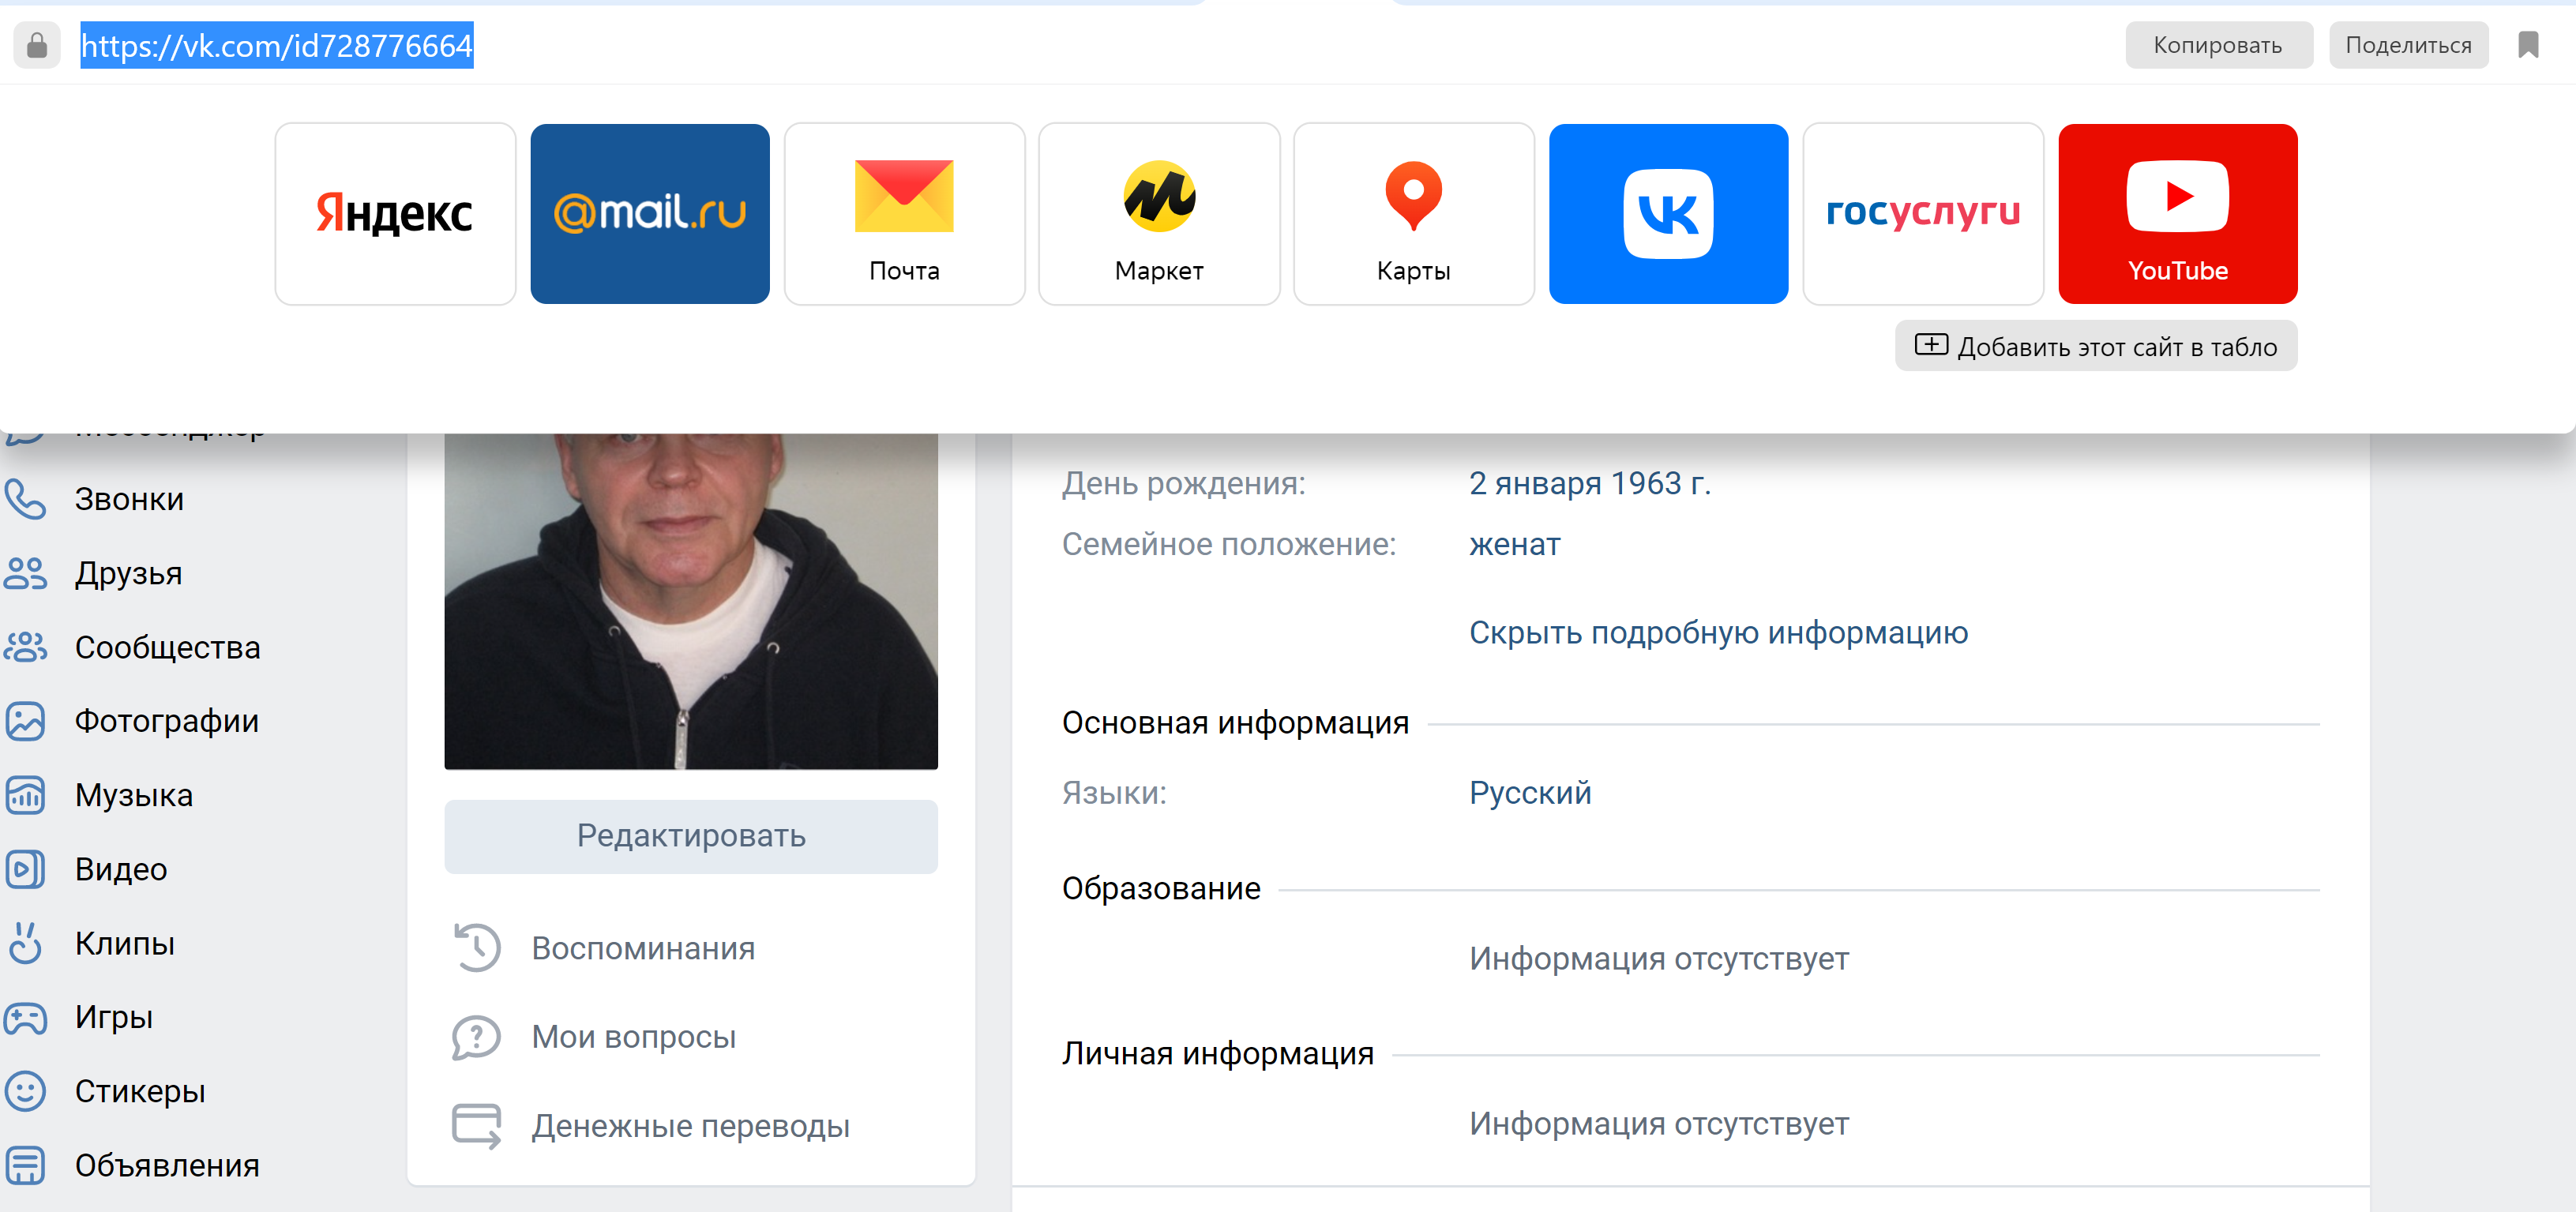
Task: Click the Редактировать profile button
Action: click(x=691, y=836)
